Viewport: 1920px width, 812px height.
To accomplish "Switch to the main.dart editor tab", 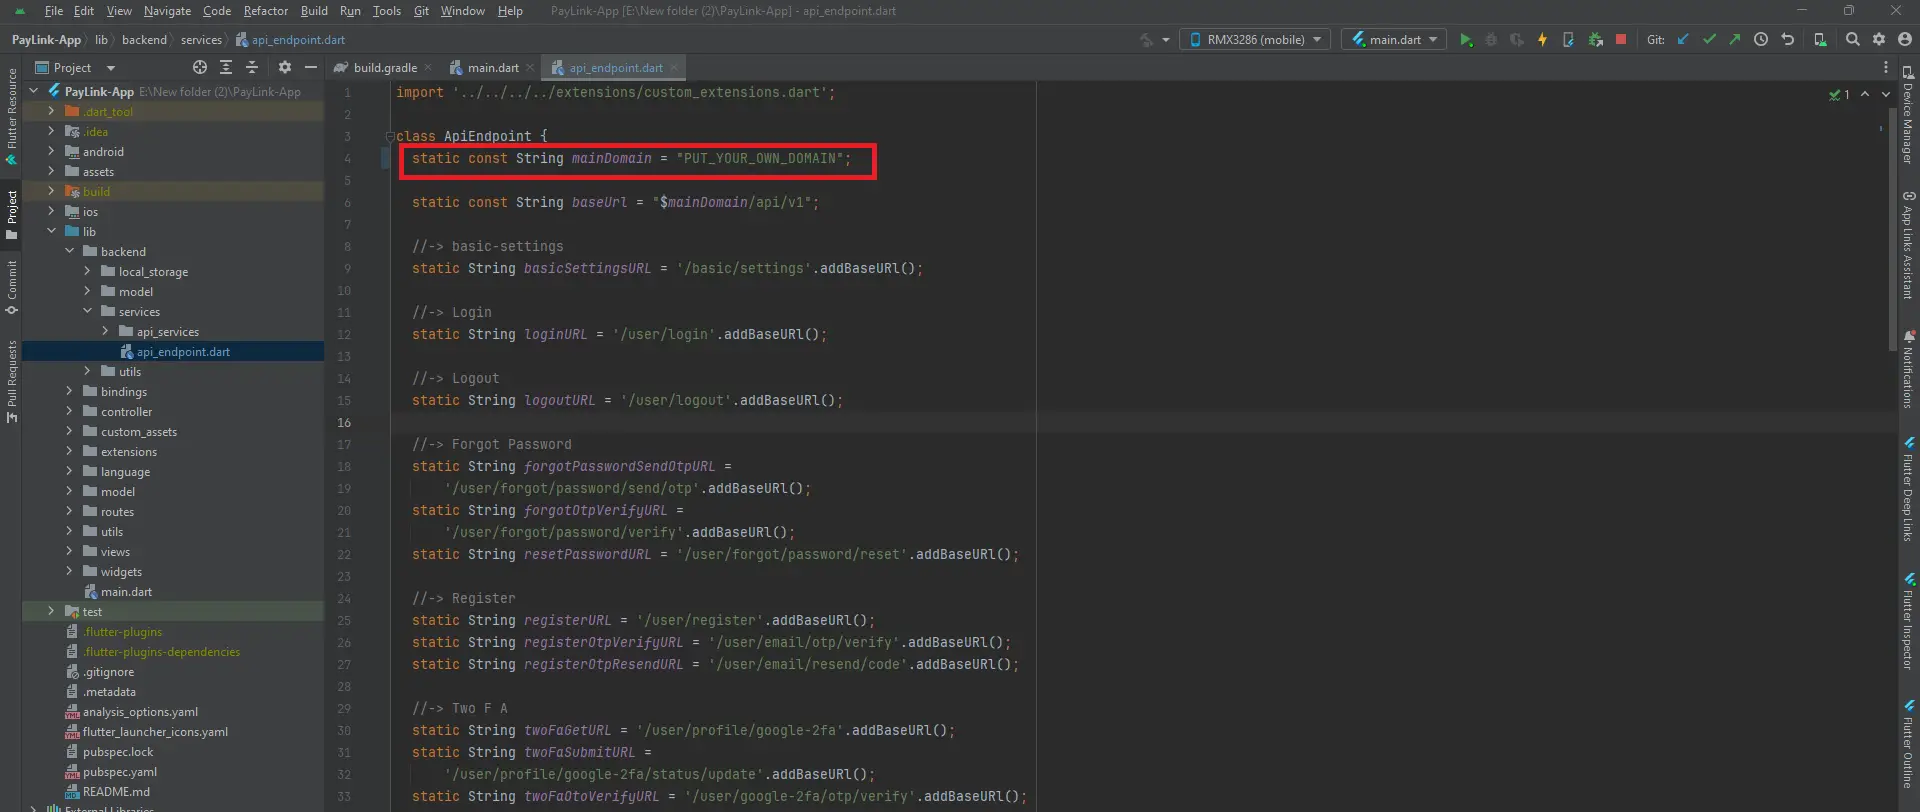I will pos(493,68).
